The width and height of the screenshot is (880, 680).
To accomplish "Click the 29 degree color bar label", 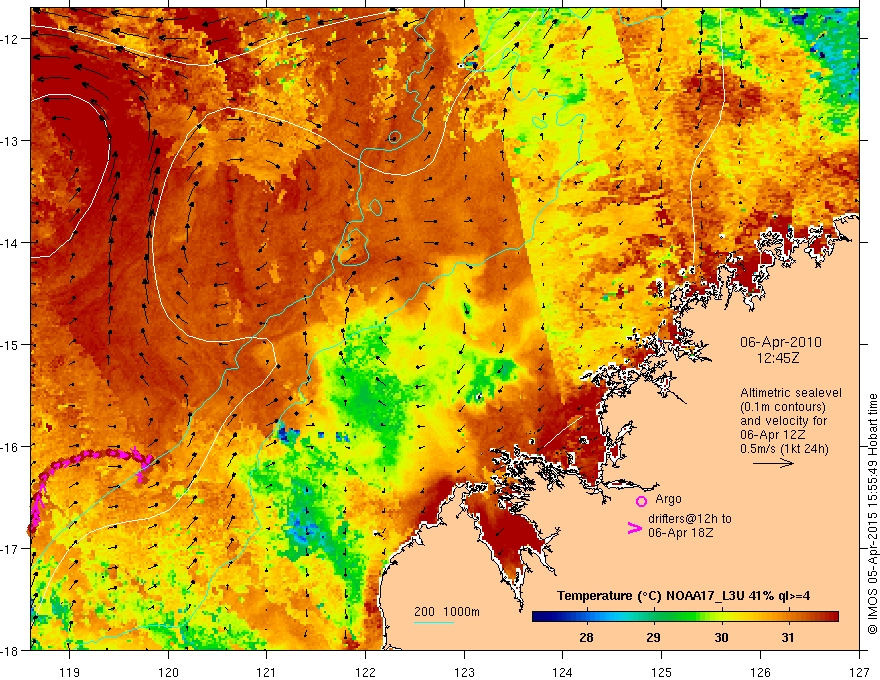I will coord(653,637).
